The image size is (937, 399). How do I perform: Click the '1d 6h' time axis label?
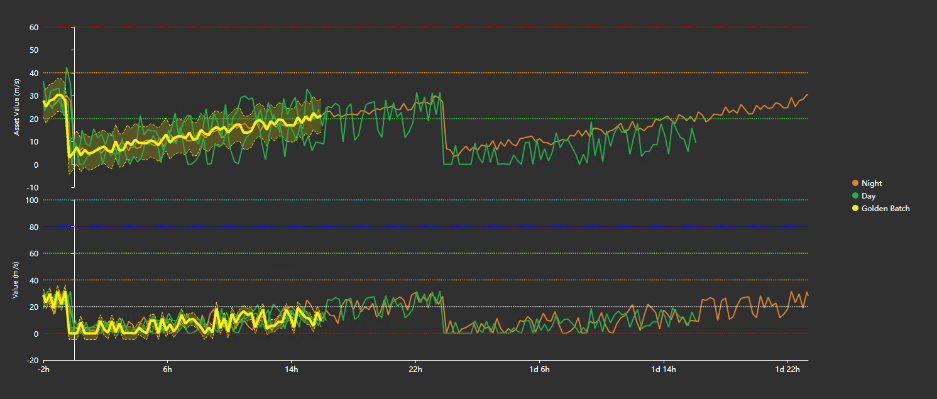pyautogui.click(x=539, y=370)
